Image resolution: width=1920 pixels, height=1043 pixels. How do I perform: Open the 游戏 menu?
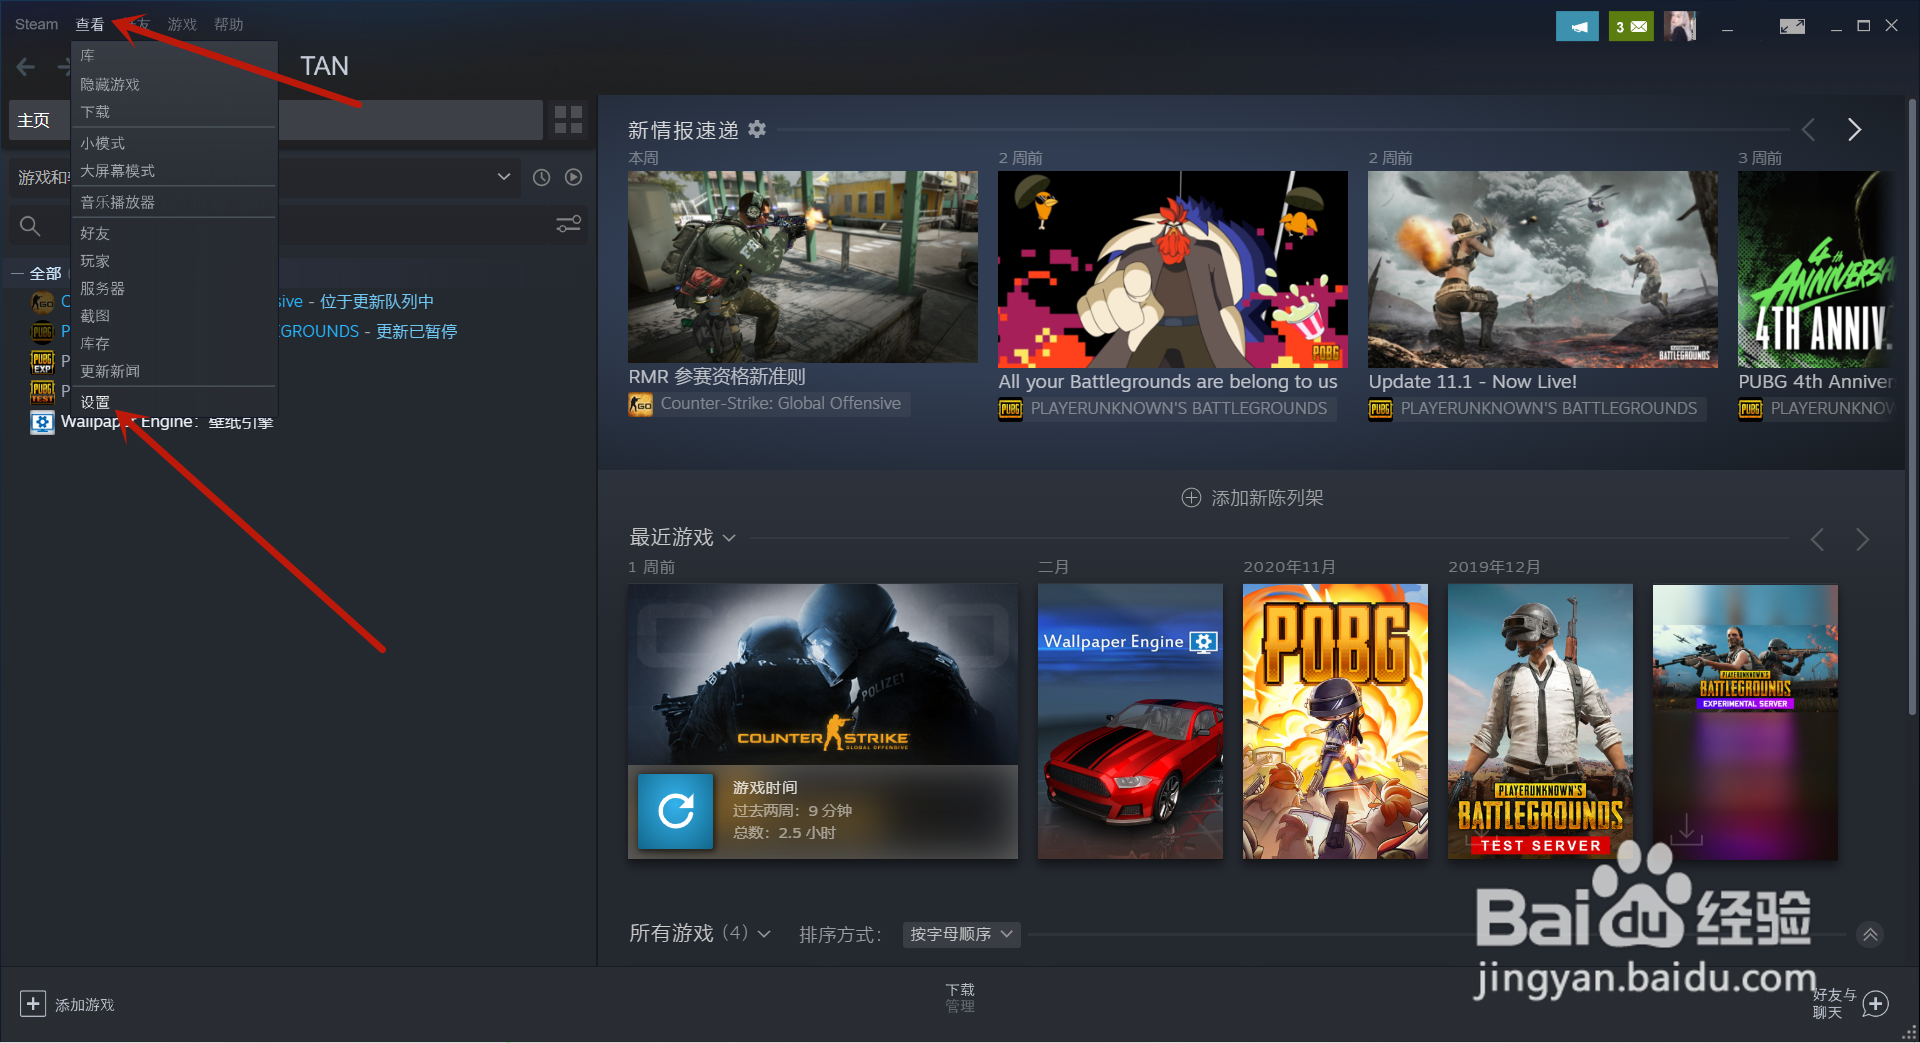pos(182,24)
